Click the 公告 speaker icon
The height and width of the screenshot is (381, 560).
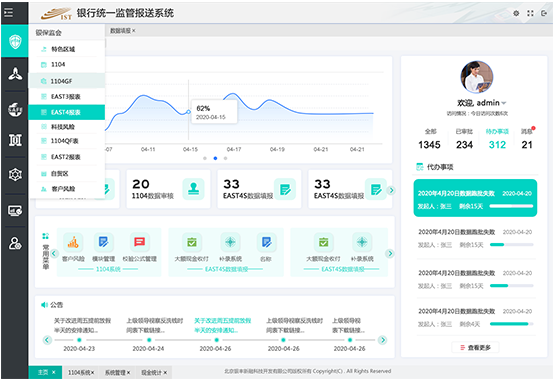click(44, 305)
